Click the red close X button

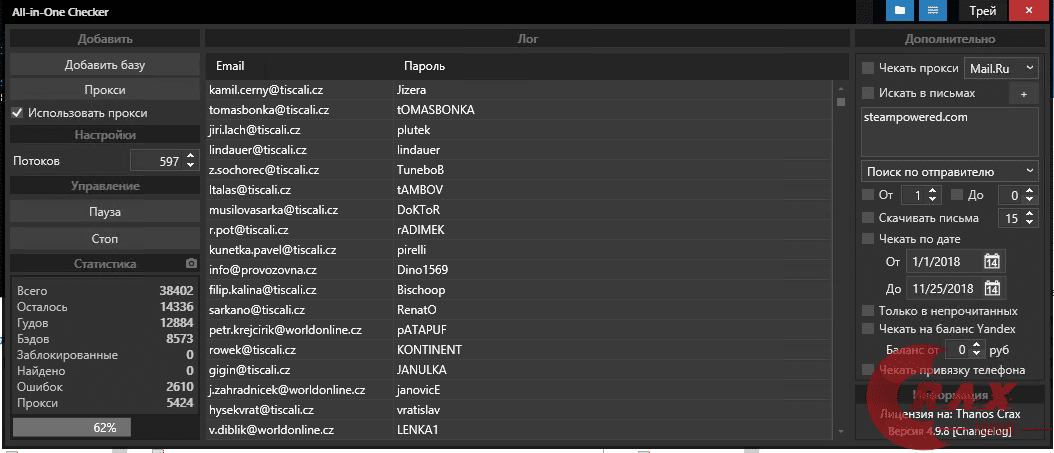pyautogui.click(x=1029, y=11)
